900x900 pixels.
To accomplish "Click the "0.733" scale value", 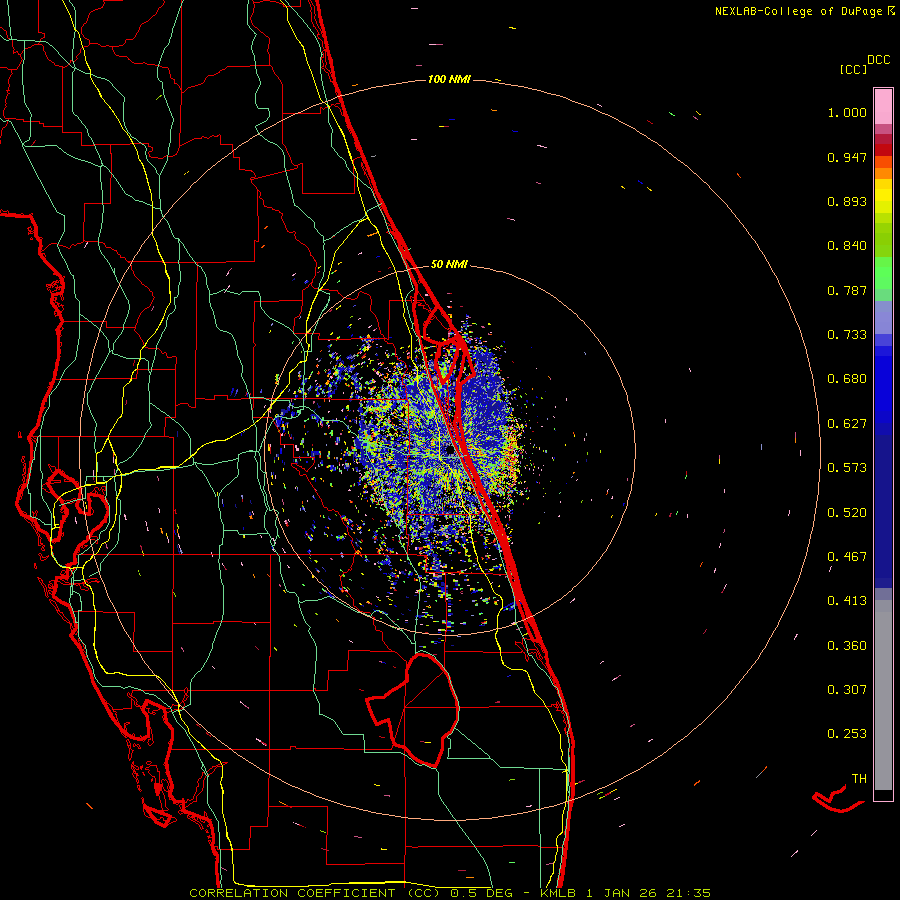I will tap(847, 335).
